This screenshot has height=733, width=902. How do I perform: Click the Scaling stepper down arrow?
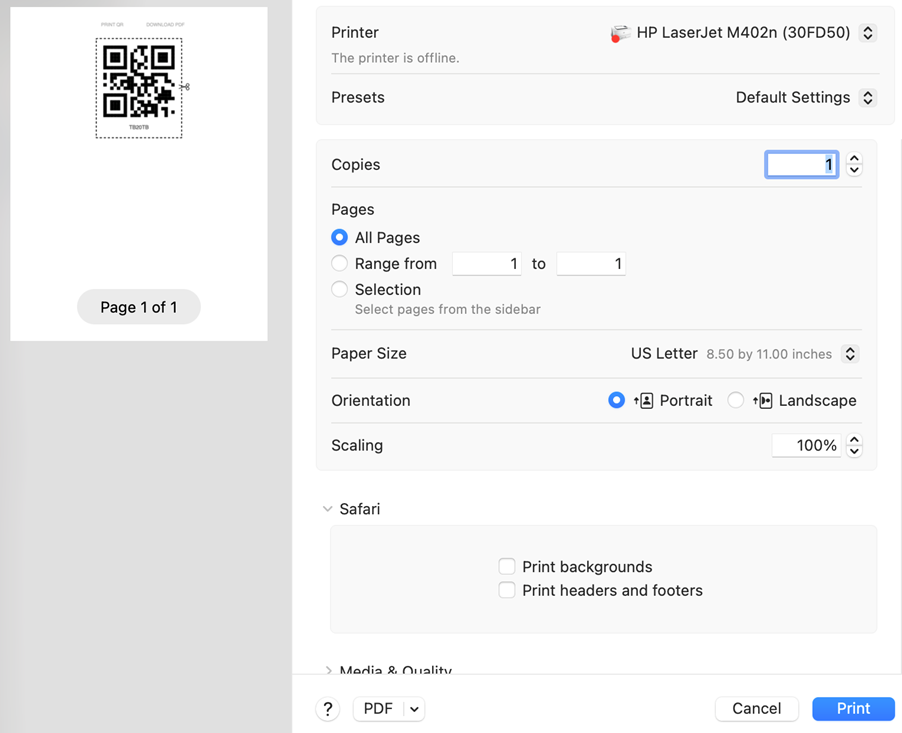click(x=854, y=451)
